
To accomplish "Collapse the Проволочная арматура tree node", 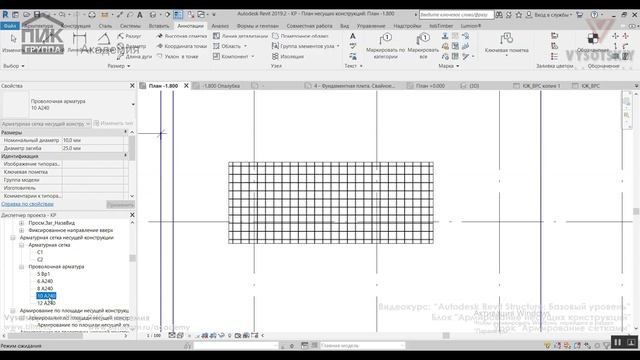I will click(x=22, y=267).
